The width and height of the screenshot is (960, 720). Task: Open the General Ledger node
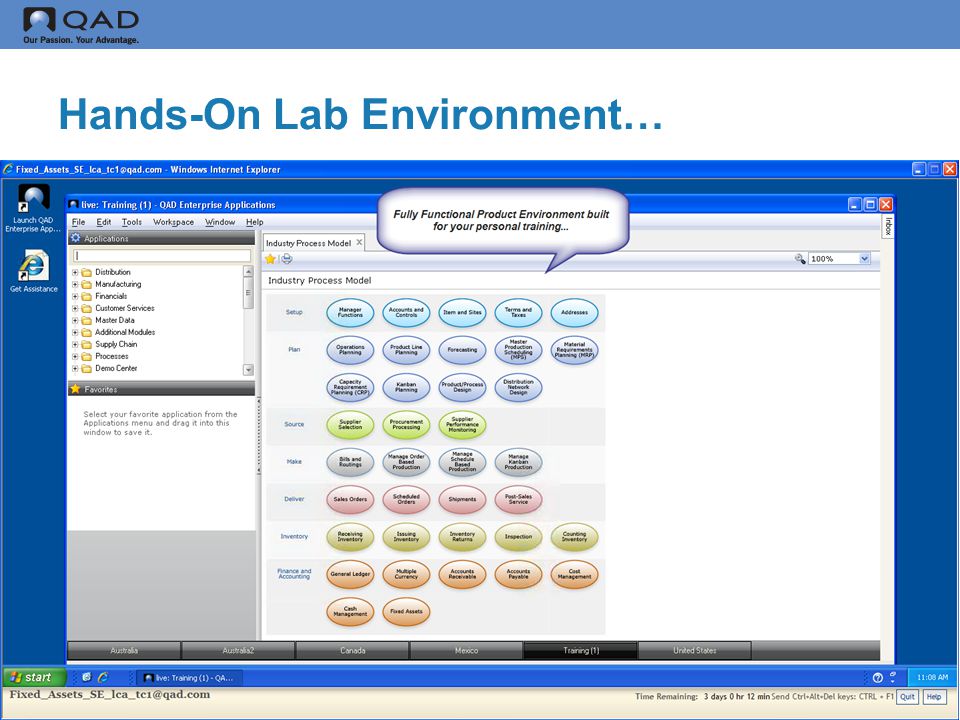(x=350, y=574)
